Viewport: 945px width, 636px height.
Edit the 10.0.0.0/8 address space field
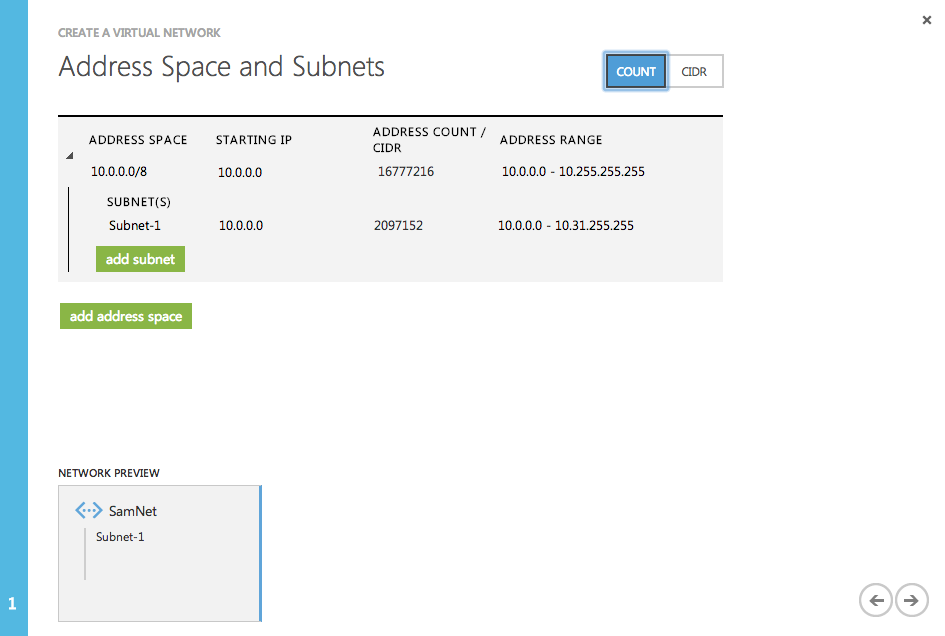point(119,172)
